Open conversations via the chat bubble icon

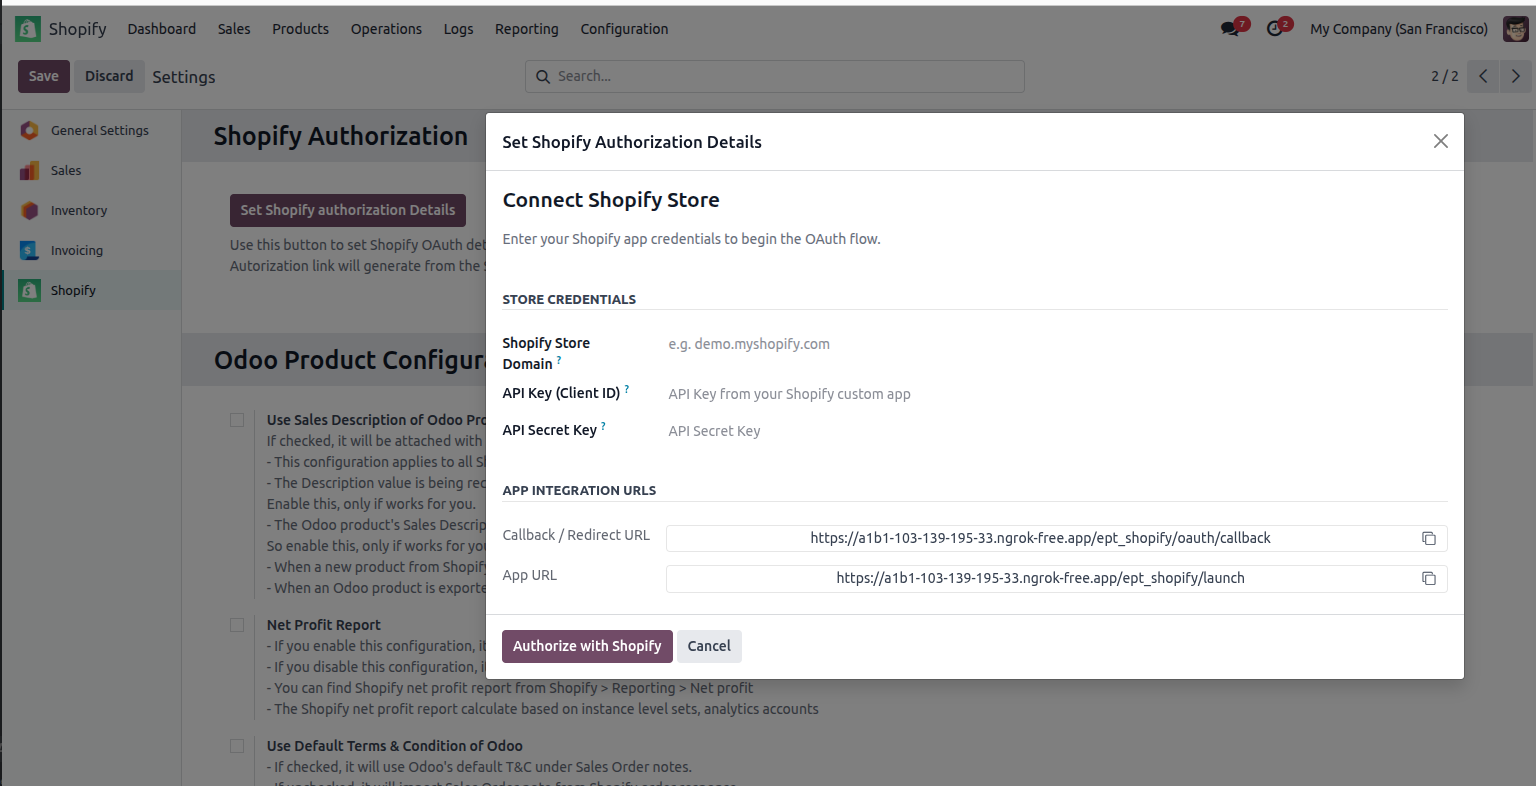click(1228, 29)
